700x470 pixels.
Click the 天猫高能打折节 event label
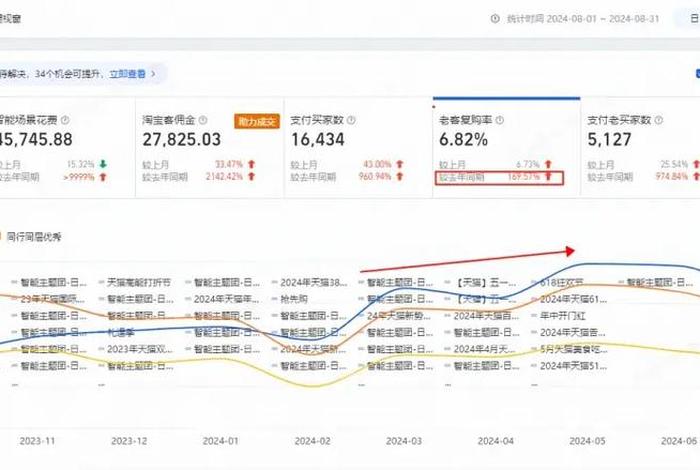coord(139,283)
